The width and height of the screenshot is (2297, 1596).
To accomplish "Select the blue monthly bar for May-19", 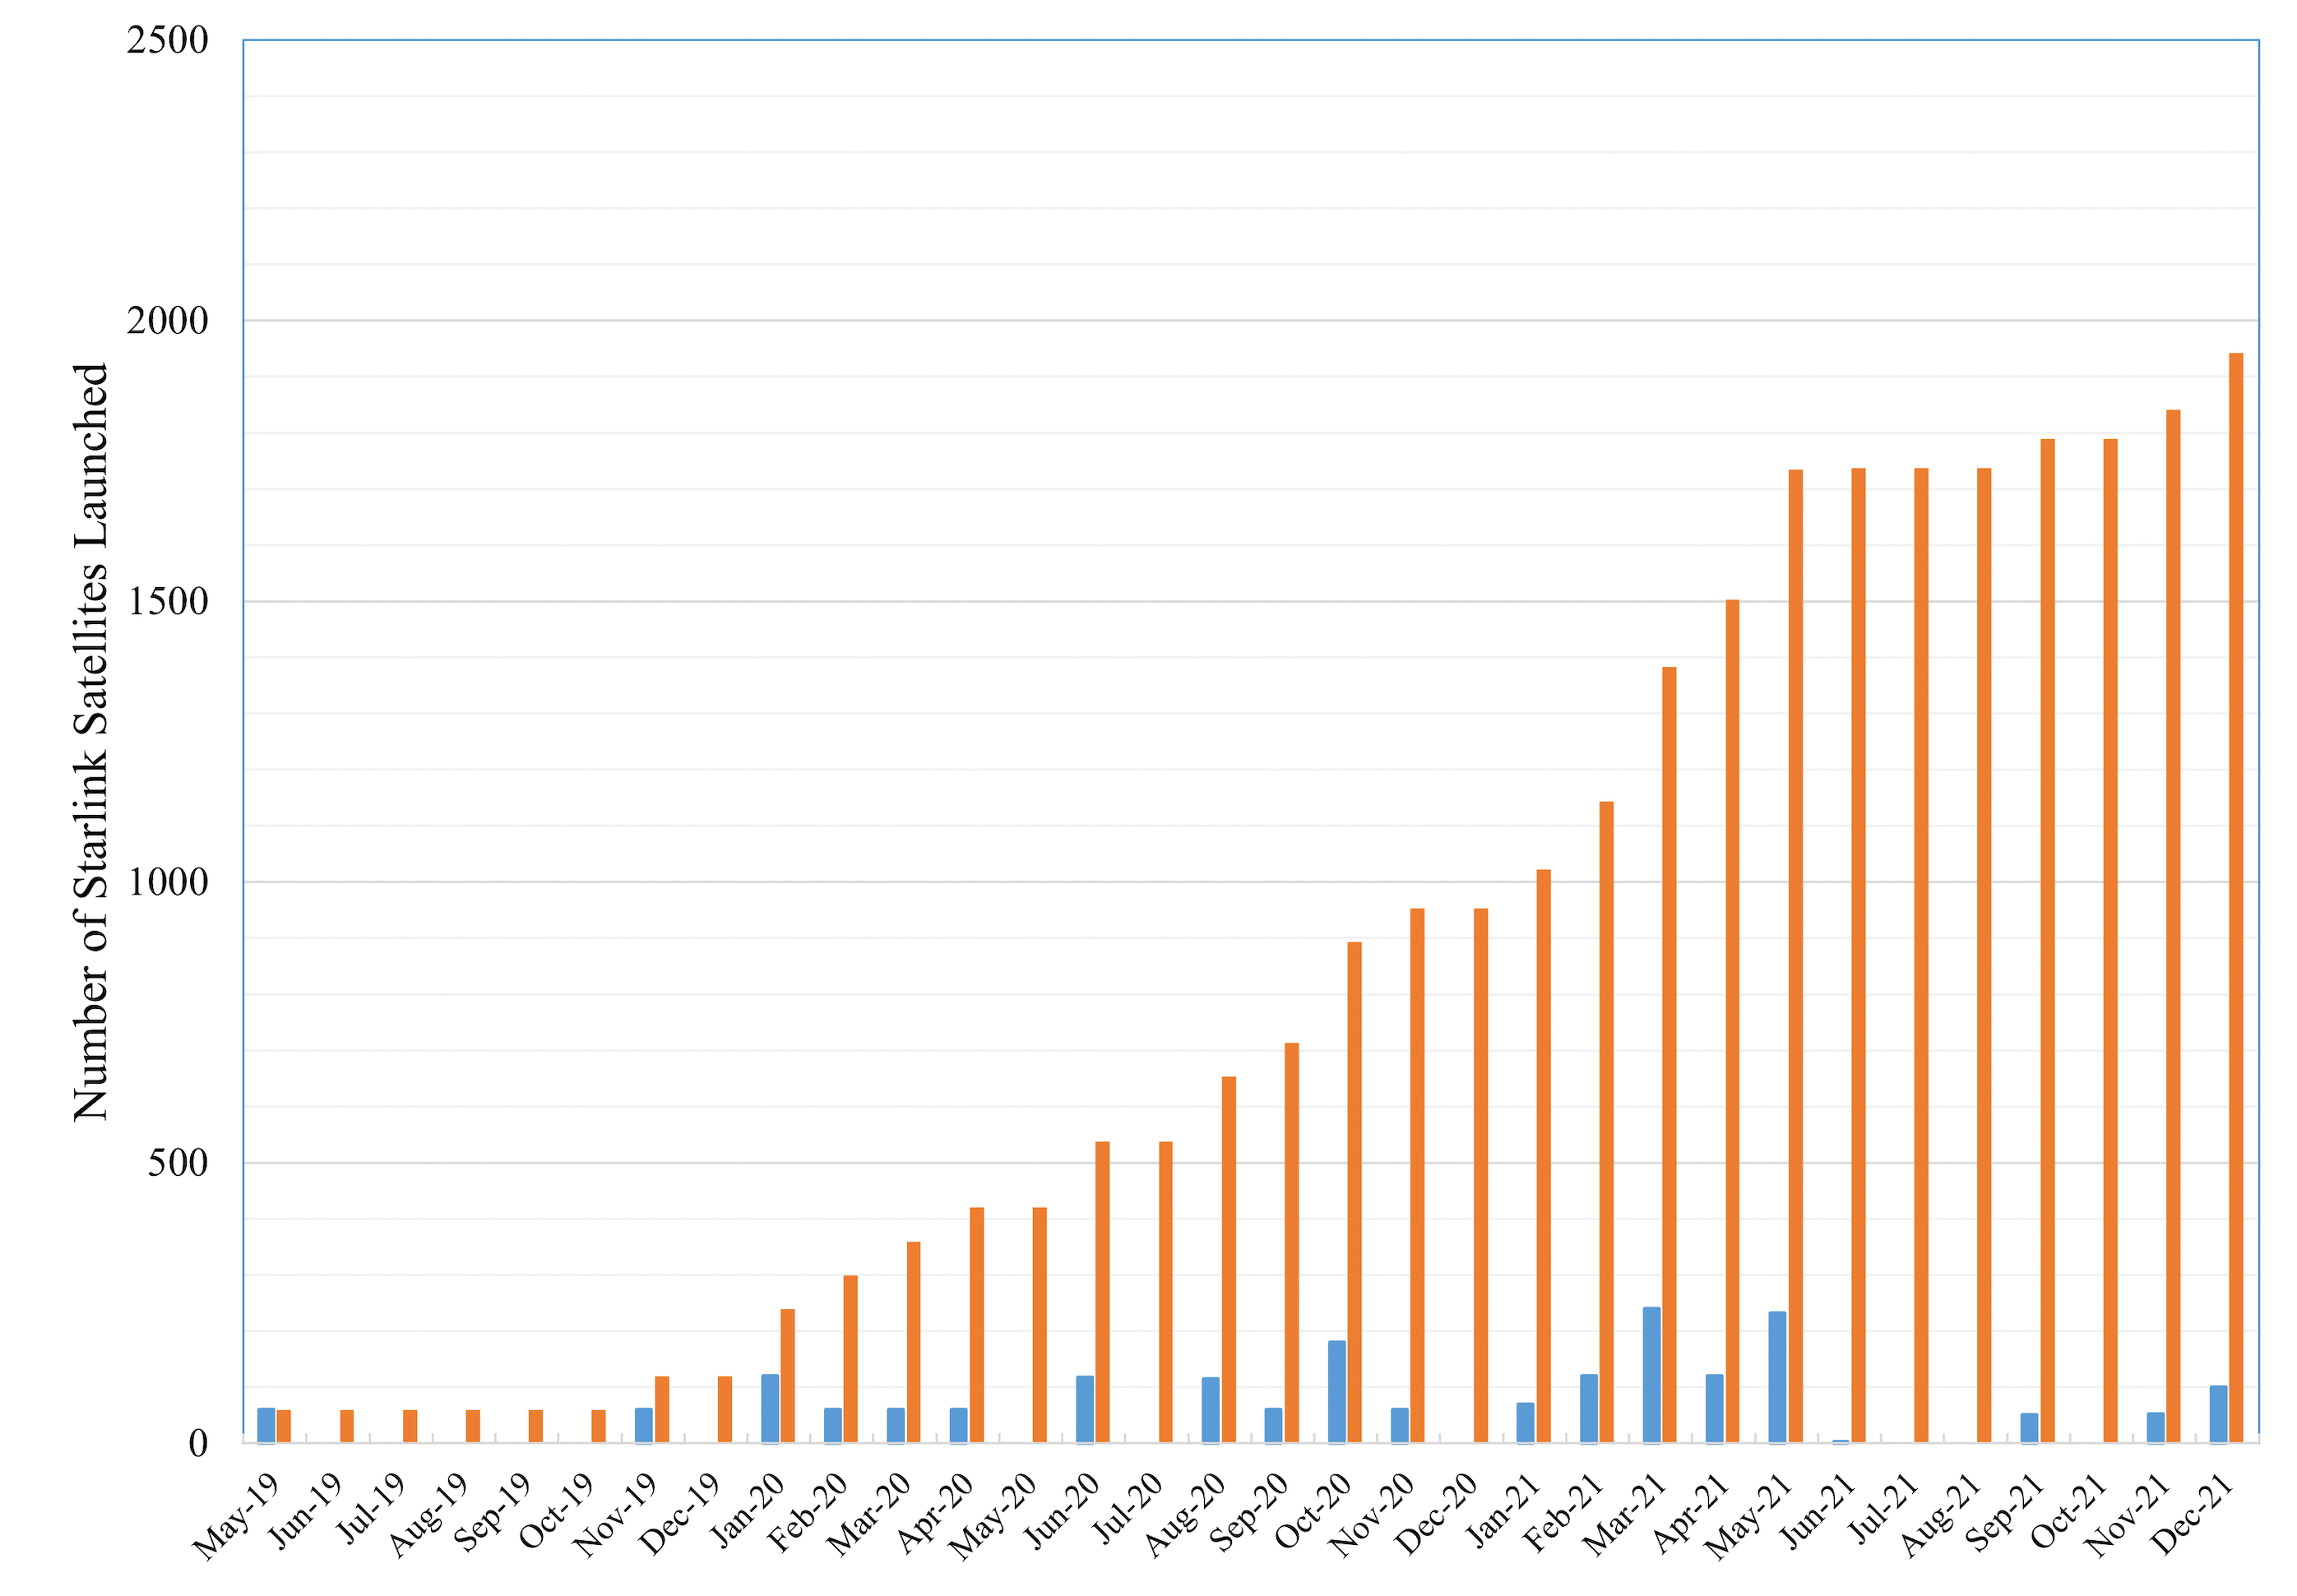I will (x=265, y=1426).
